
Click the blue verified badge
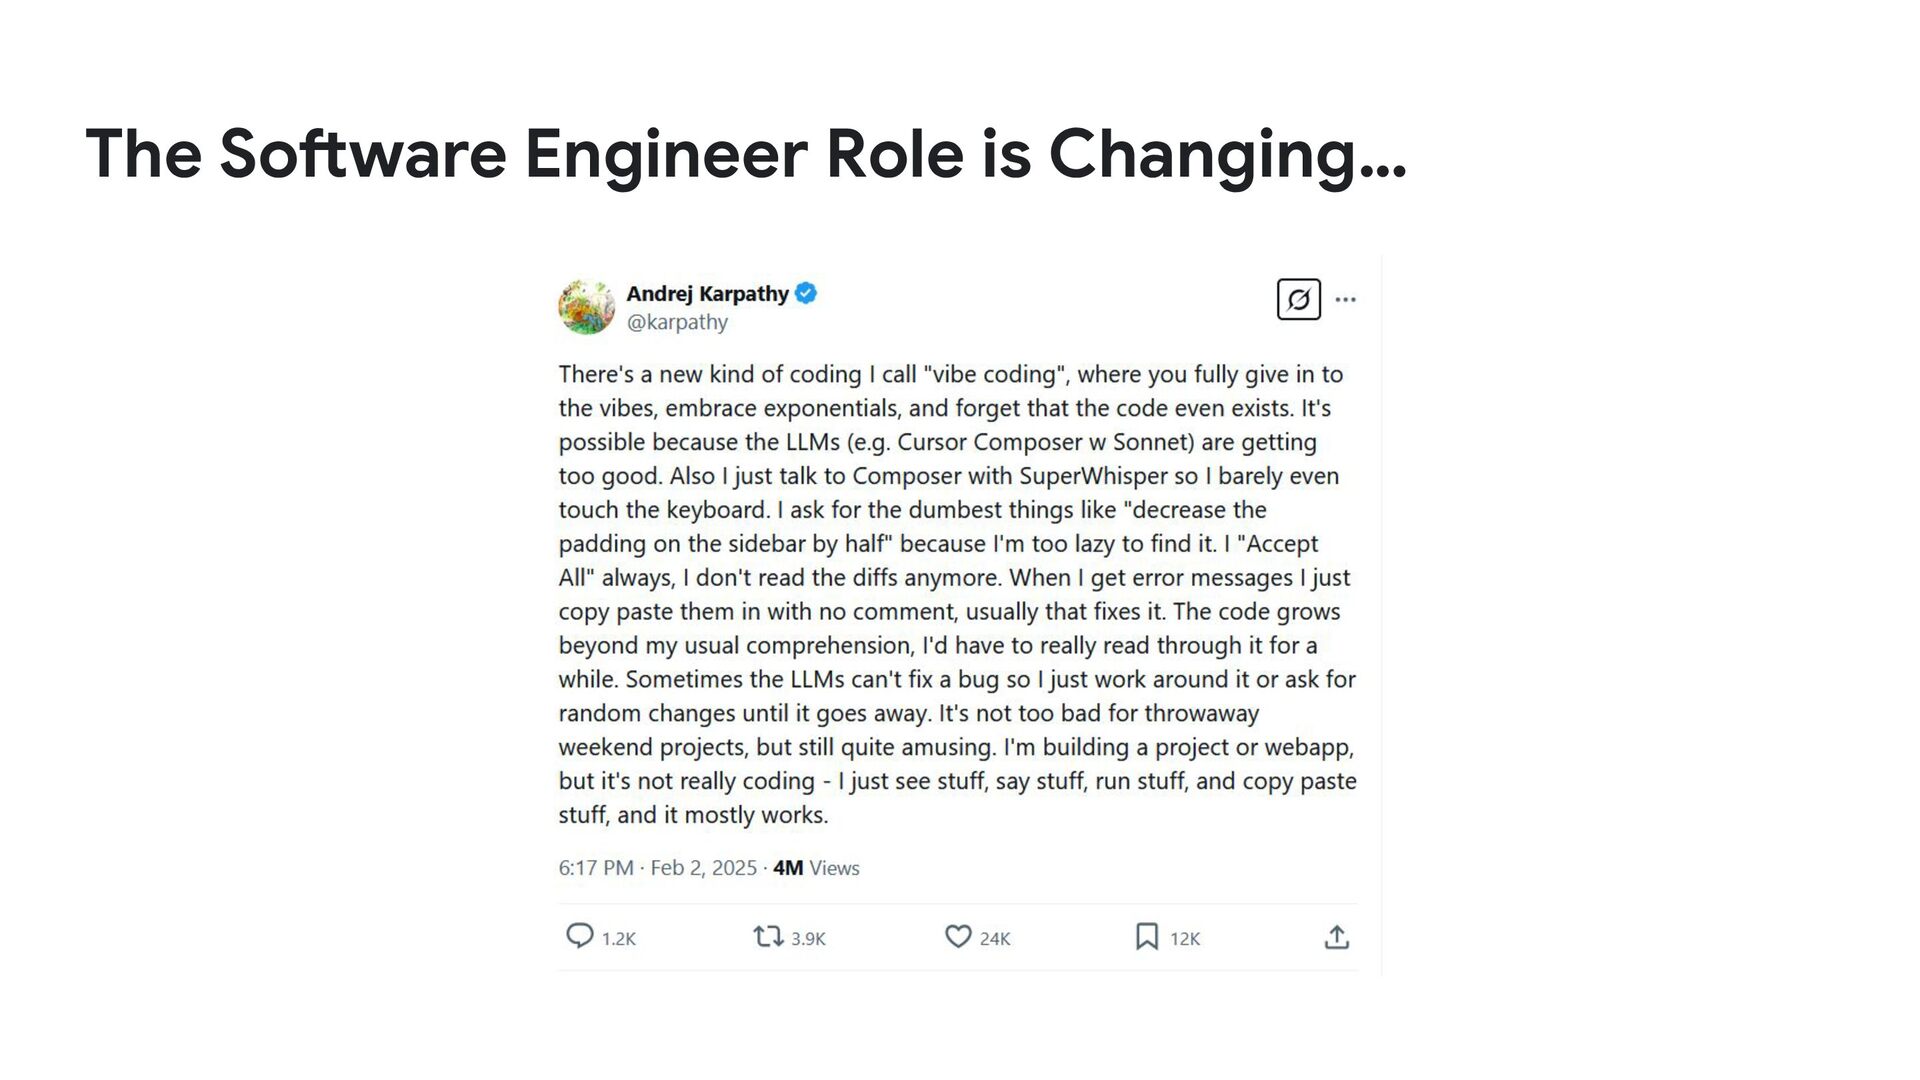[806, 293]
